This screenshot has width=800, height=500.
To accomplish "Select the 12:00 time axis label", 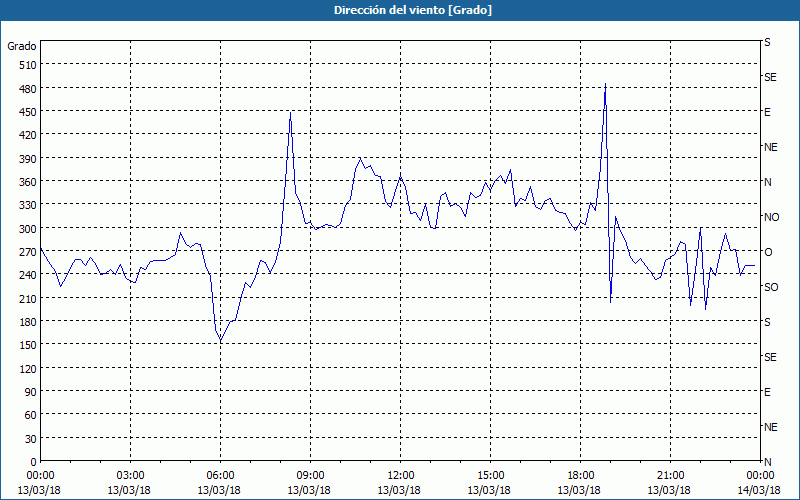I will (401, 476).
